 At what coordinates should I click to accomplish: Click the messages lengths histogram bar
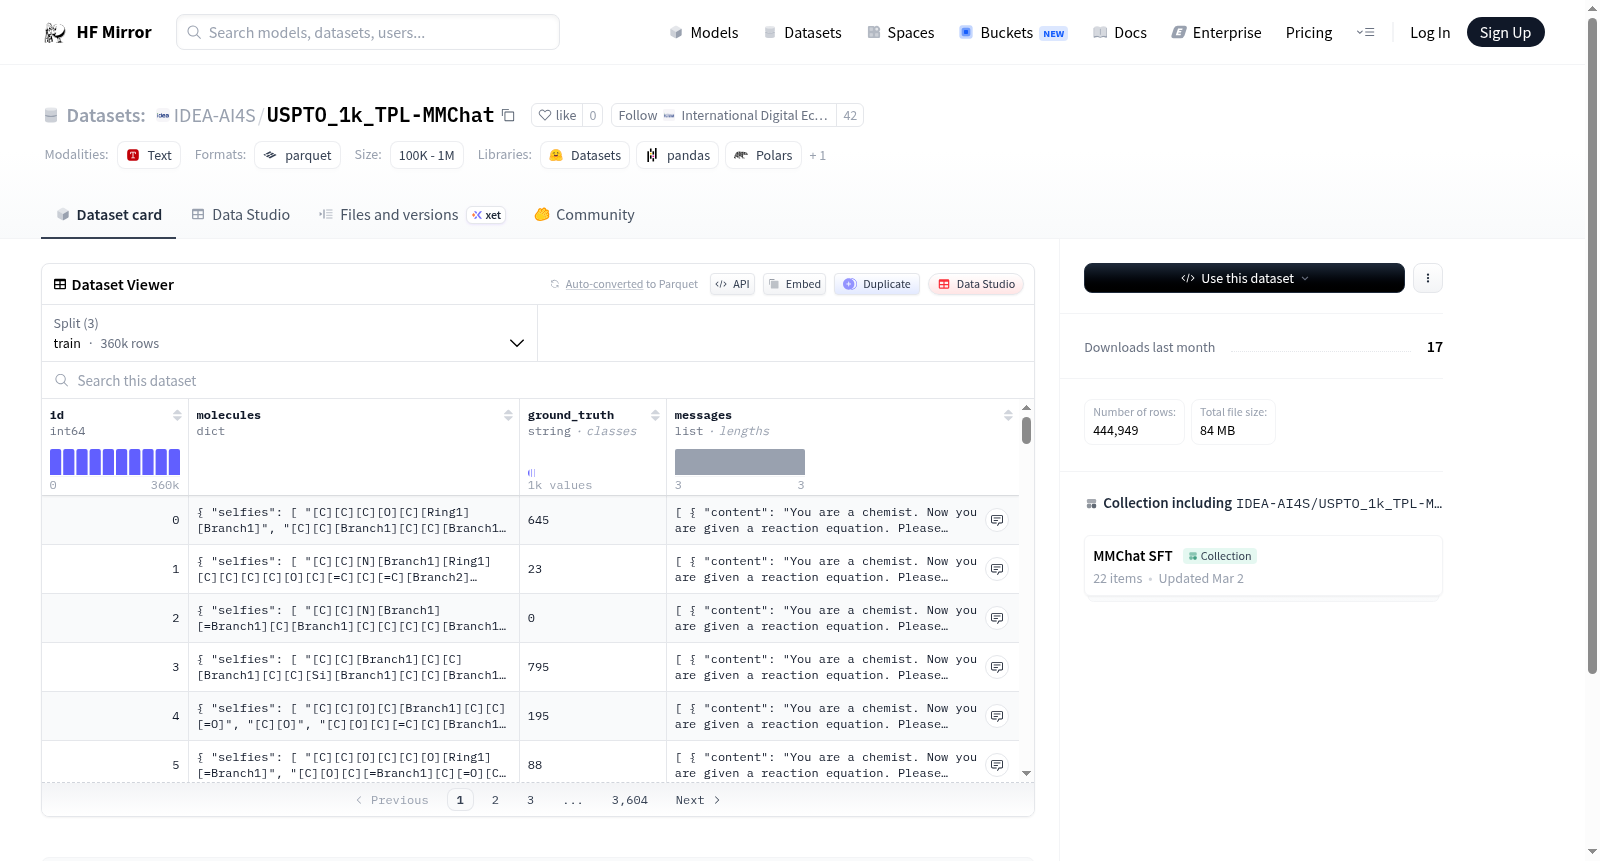[x=740, y=462]
